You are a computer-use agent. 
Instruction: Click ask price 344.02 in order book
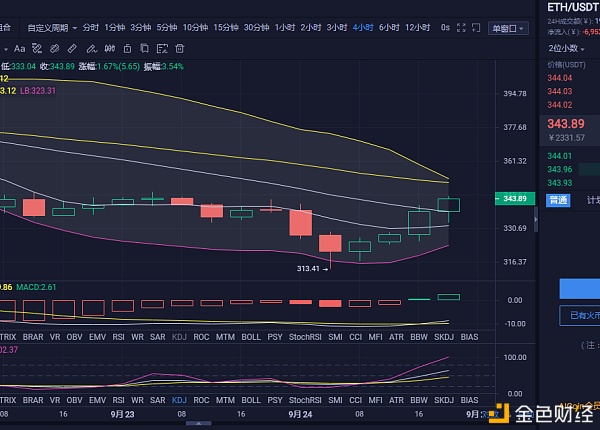click(559, 105)
